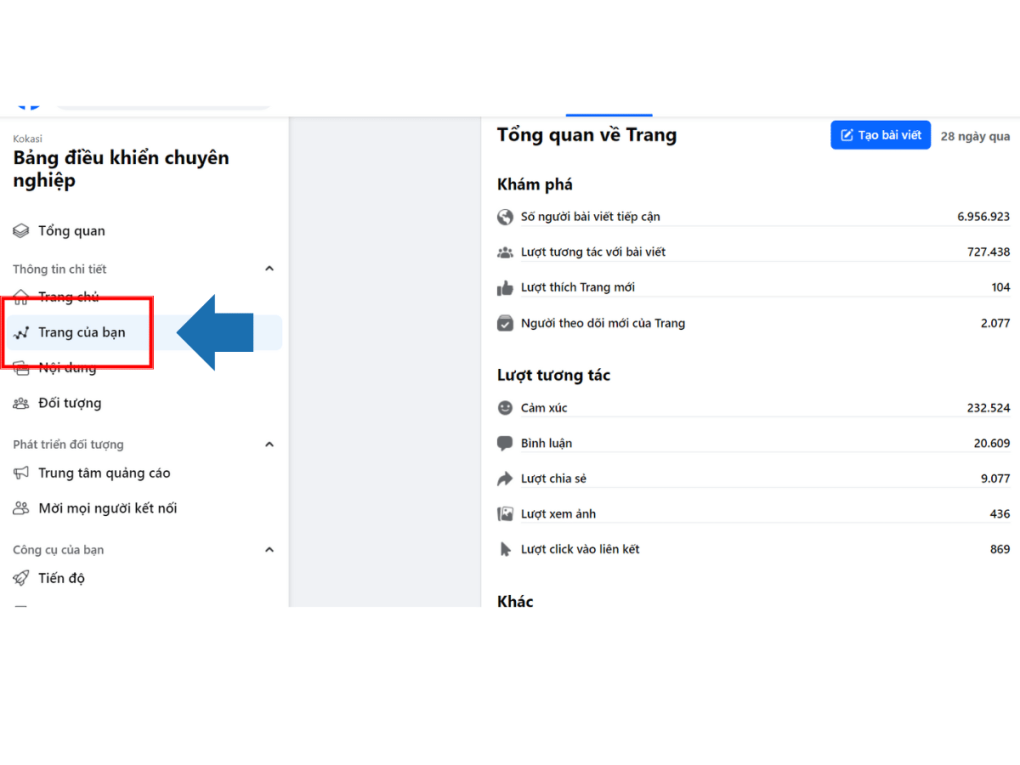This screenshot has width=1020, height=765.
Task: Click the Tổng quan layers icon
Action: tap(21, 231)
